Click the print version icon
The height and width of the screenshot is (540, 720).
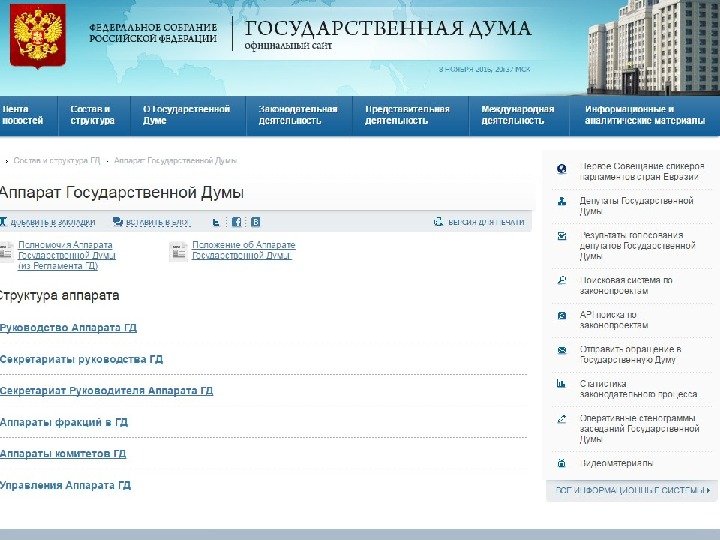pyautogui.click(x=439, y=222)
